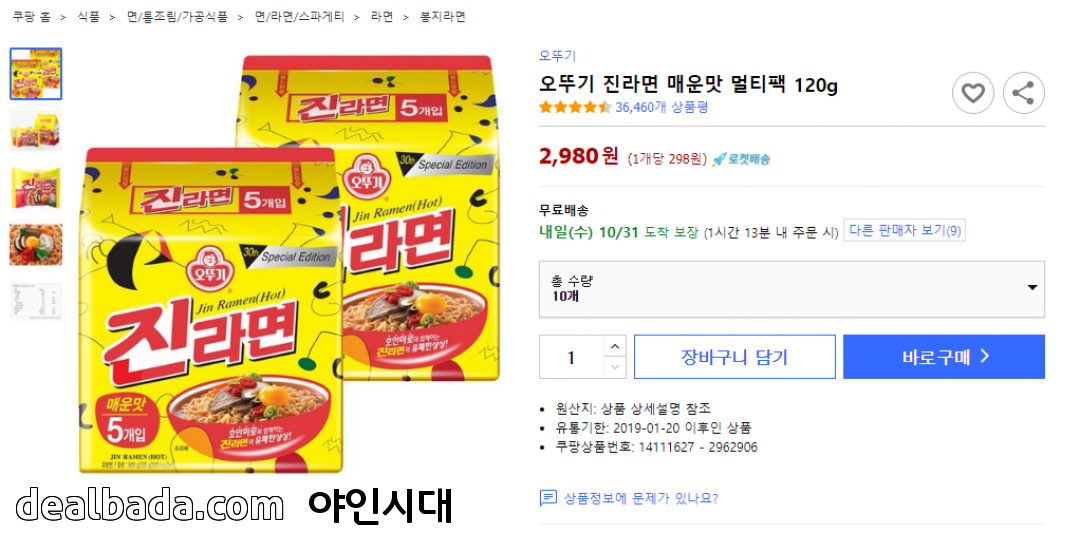1080x533 pixels.
Task: View the cooked ramen bowl thumbnail
Action: (36, 244)
